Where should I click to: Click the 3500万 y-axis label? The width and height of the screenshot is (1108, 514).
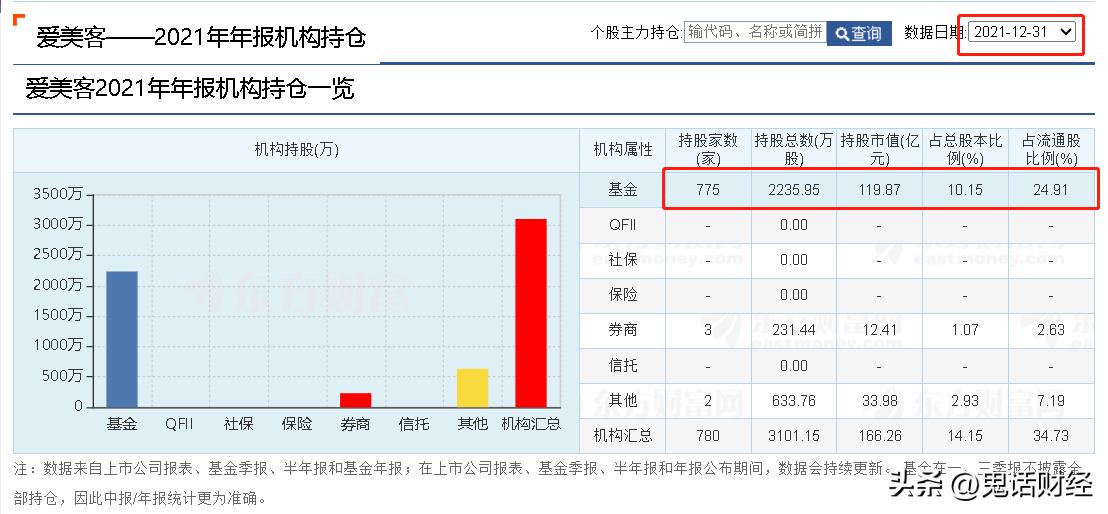[58, 194]
